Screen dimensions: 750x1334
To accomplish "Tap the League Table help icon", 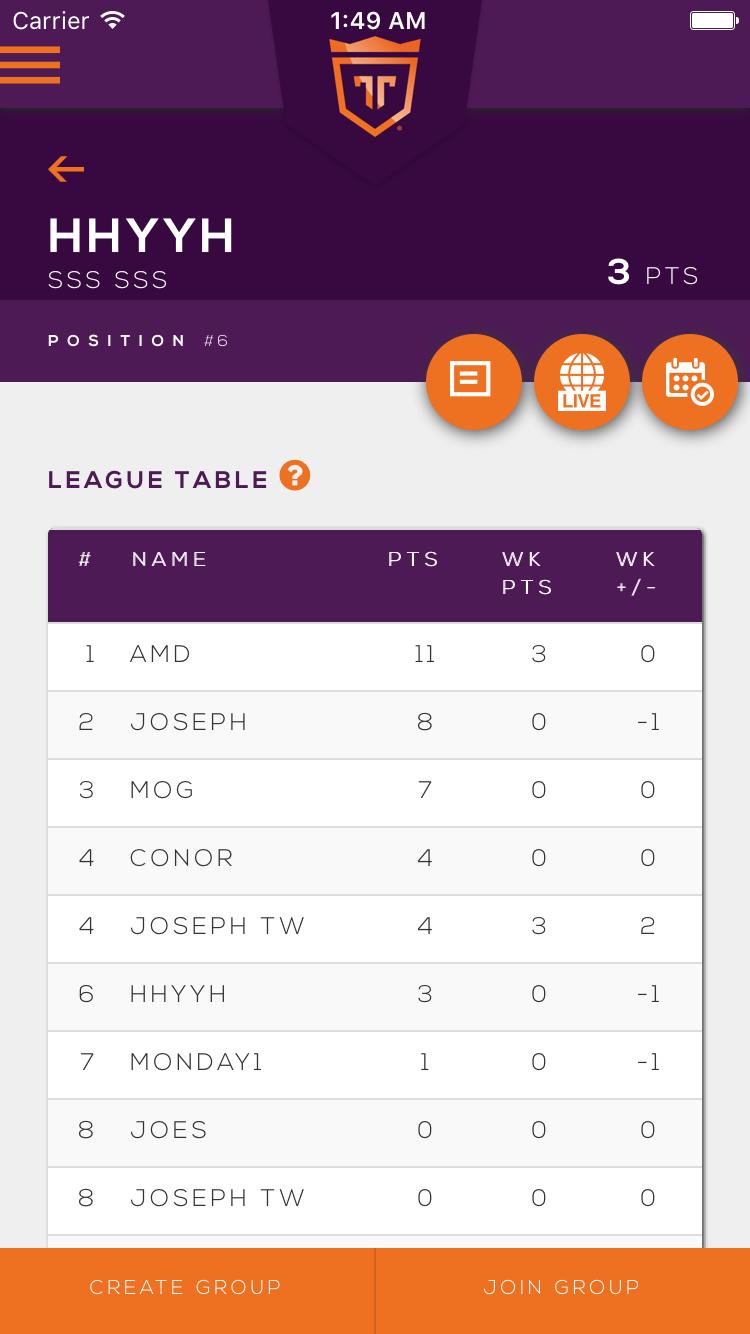I will coord(294,476).
